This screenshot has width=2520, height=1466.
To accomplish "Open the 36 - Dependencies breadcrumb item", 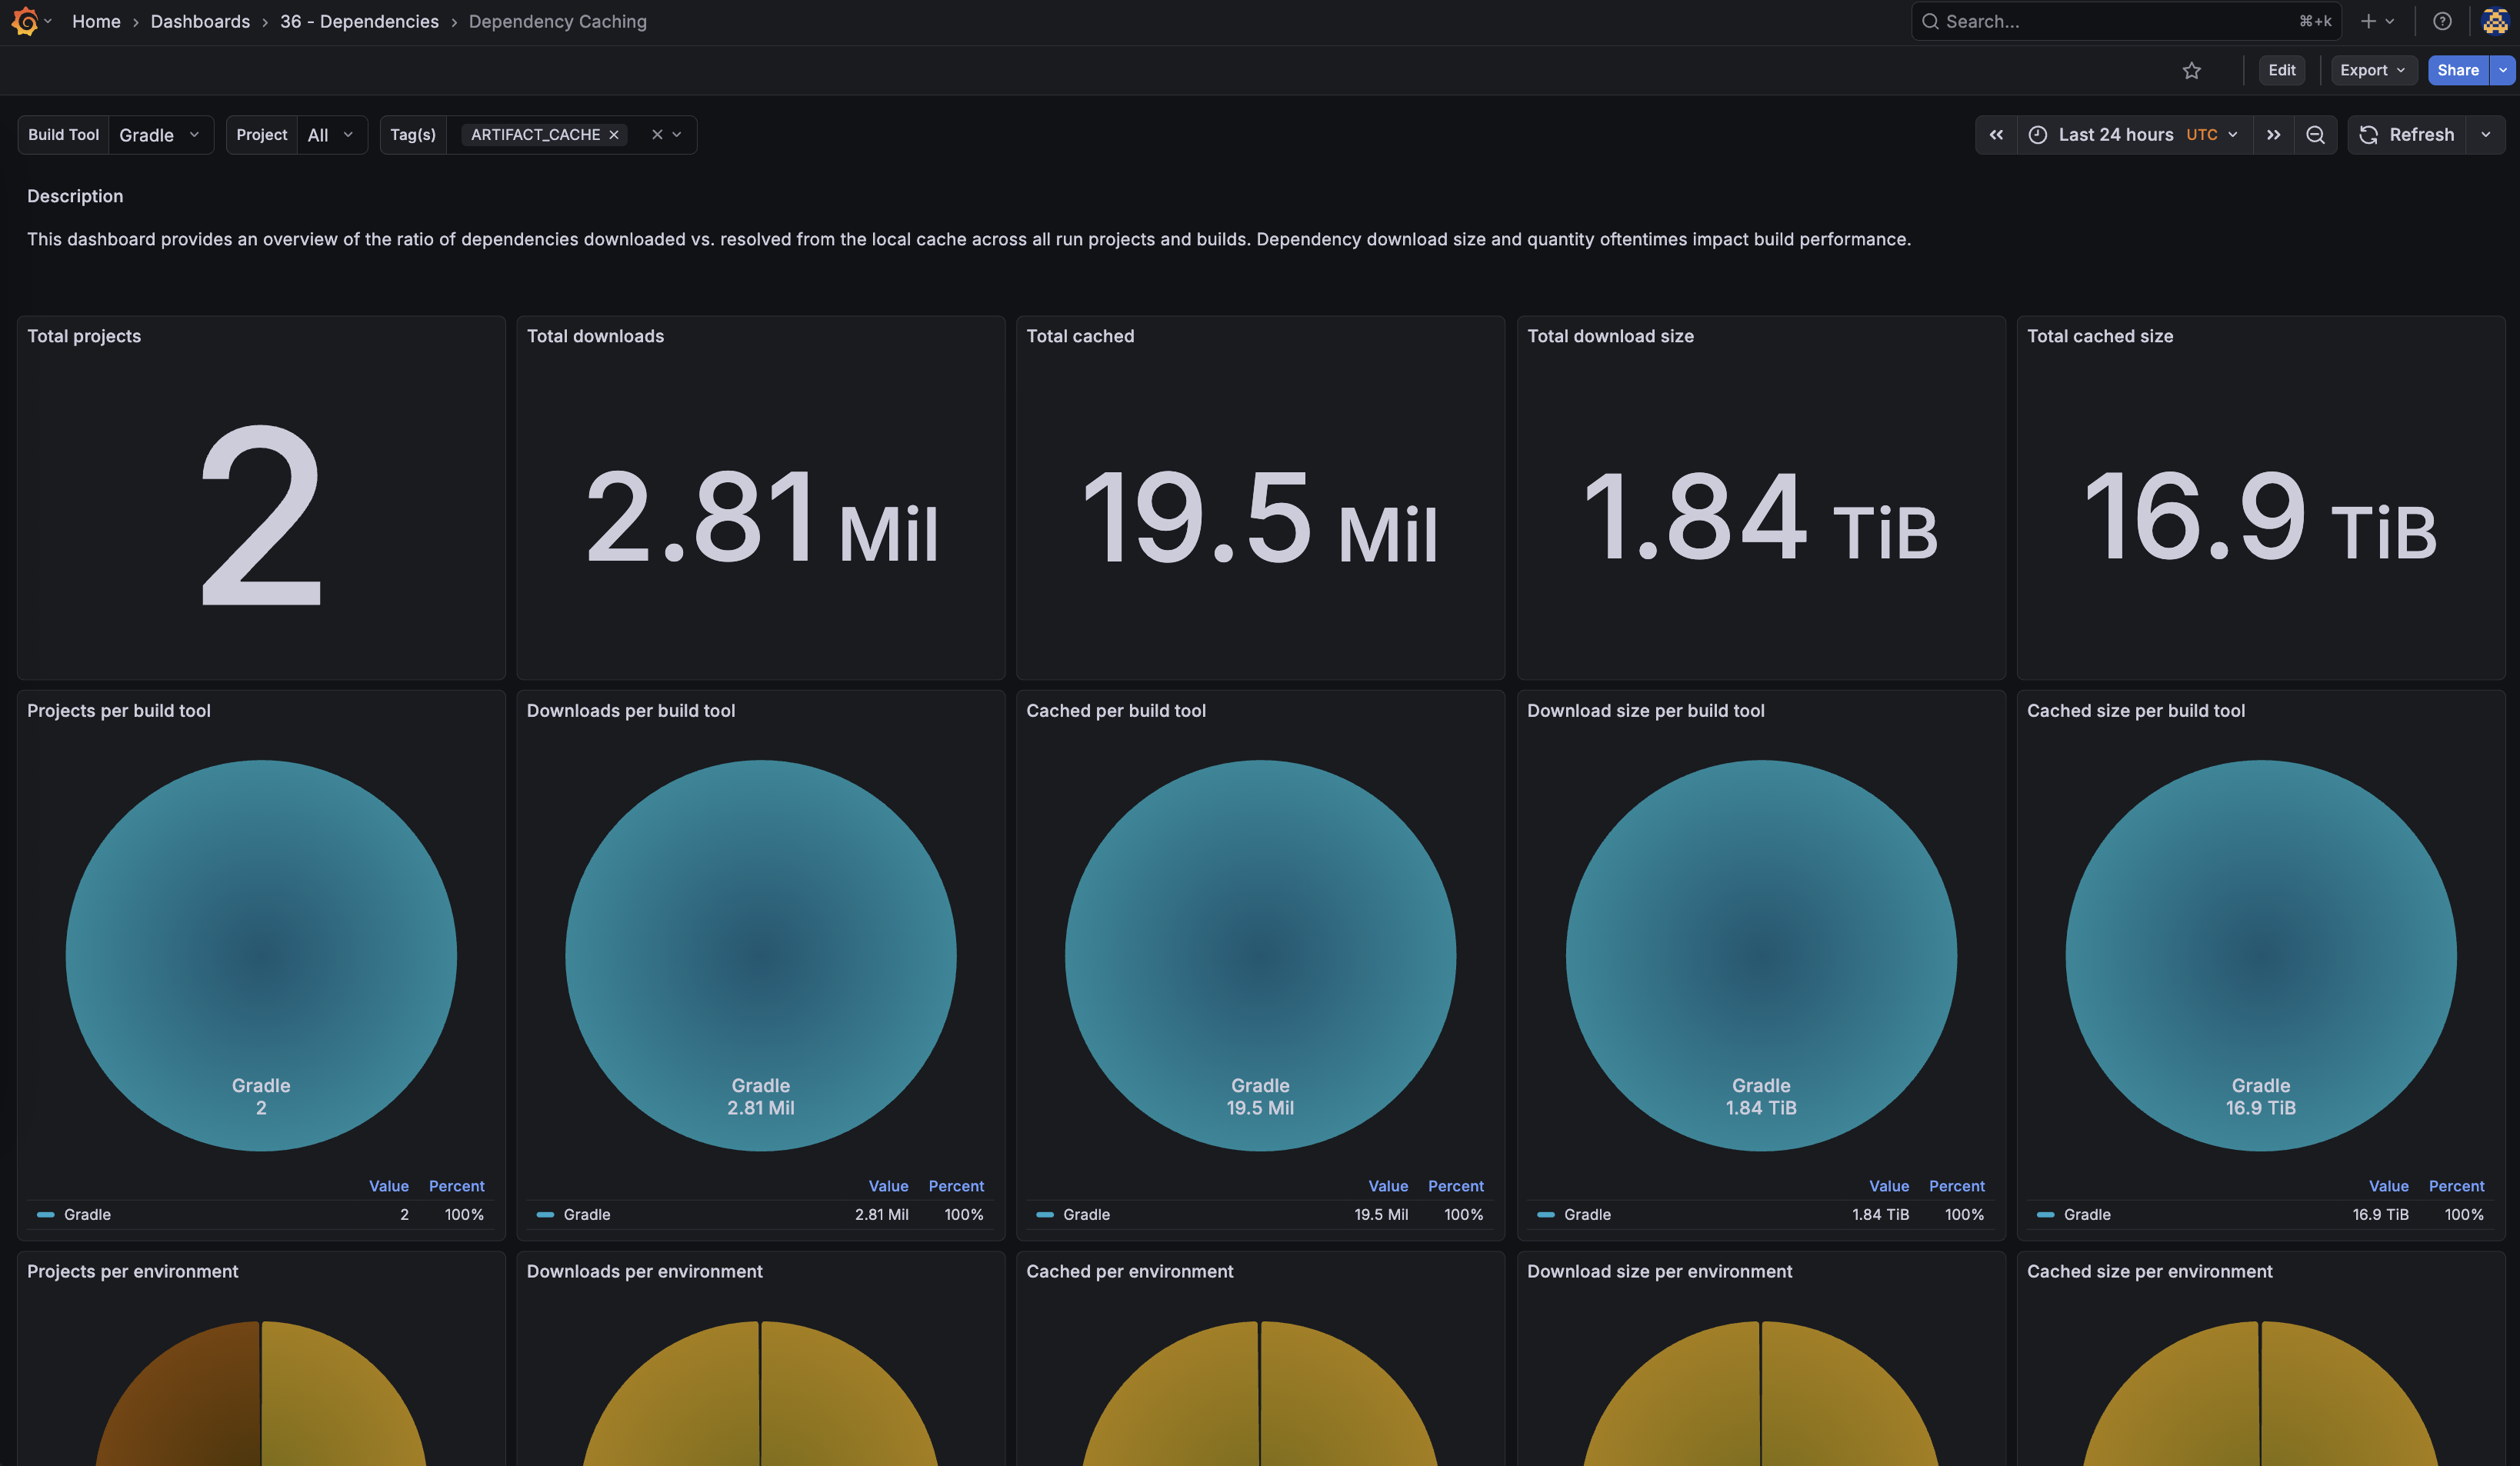I will 359,21.
